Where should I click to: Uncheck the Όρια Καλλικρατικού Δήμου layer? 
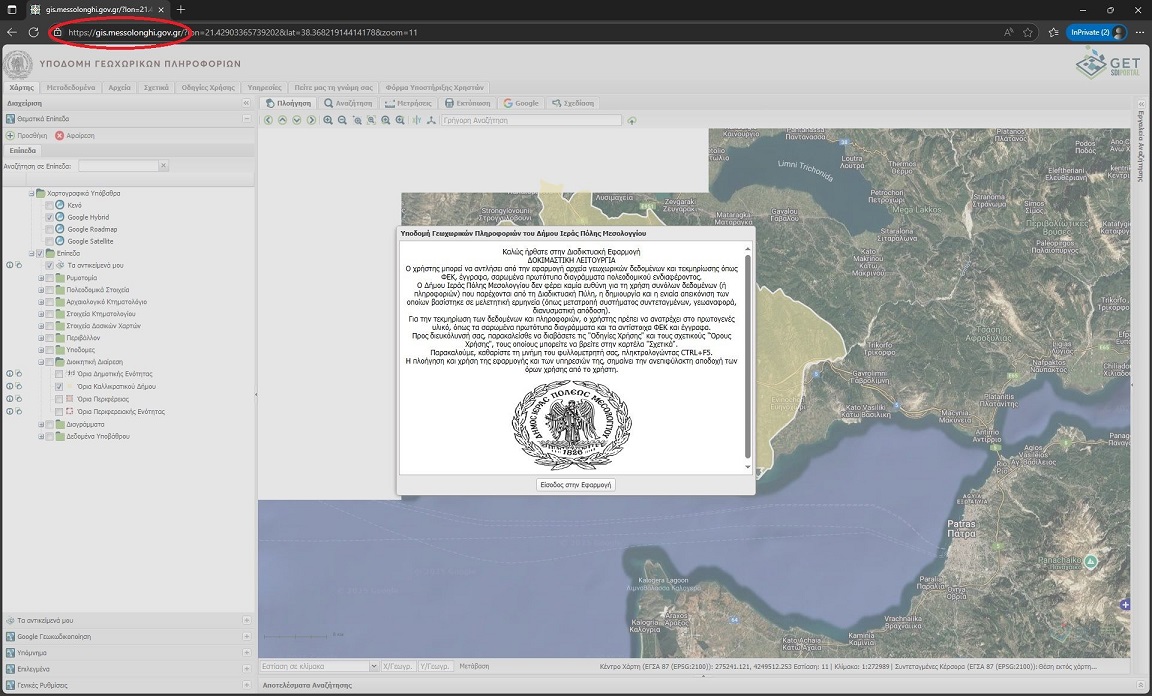coord(59,386)
